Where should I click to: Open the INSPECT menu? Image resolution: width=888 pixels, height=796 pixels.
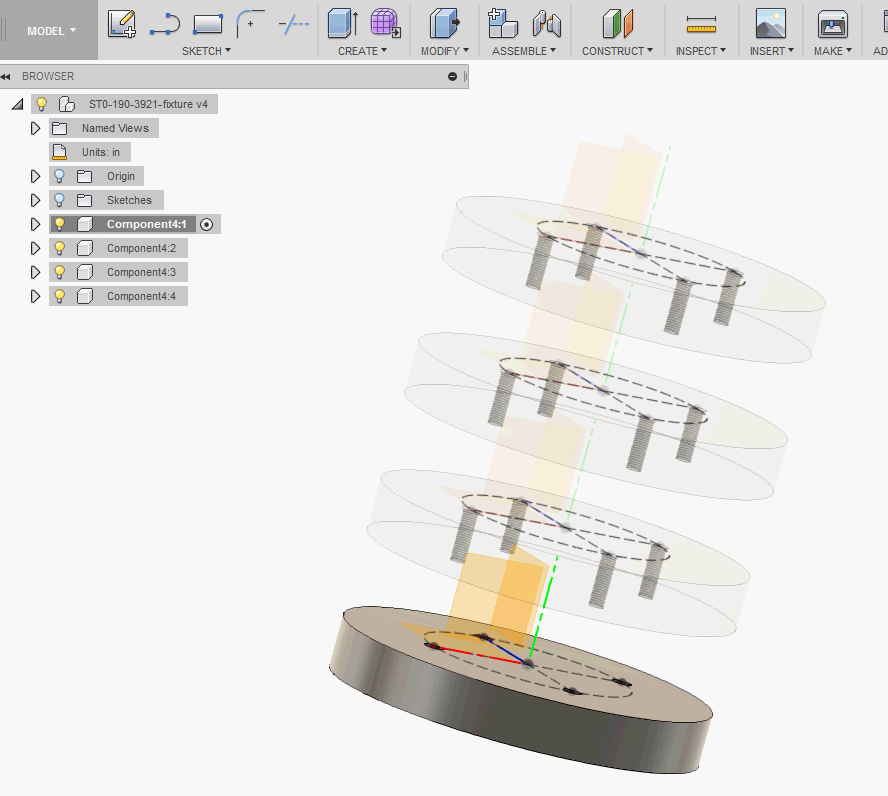click(701, 51)
